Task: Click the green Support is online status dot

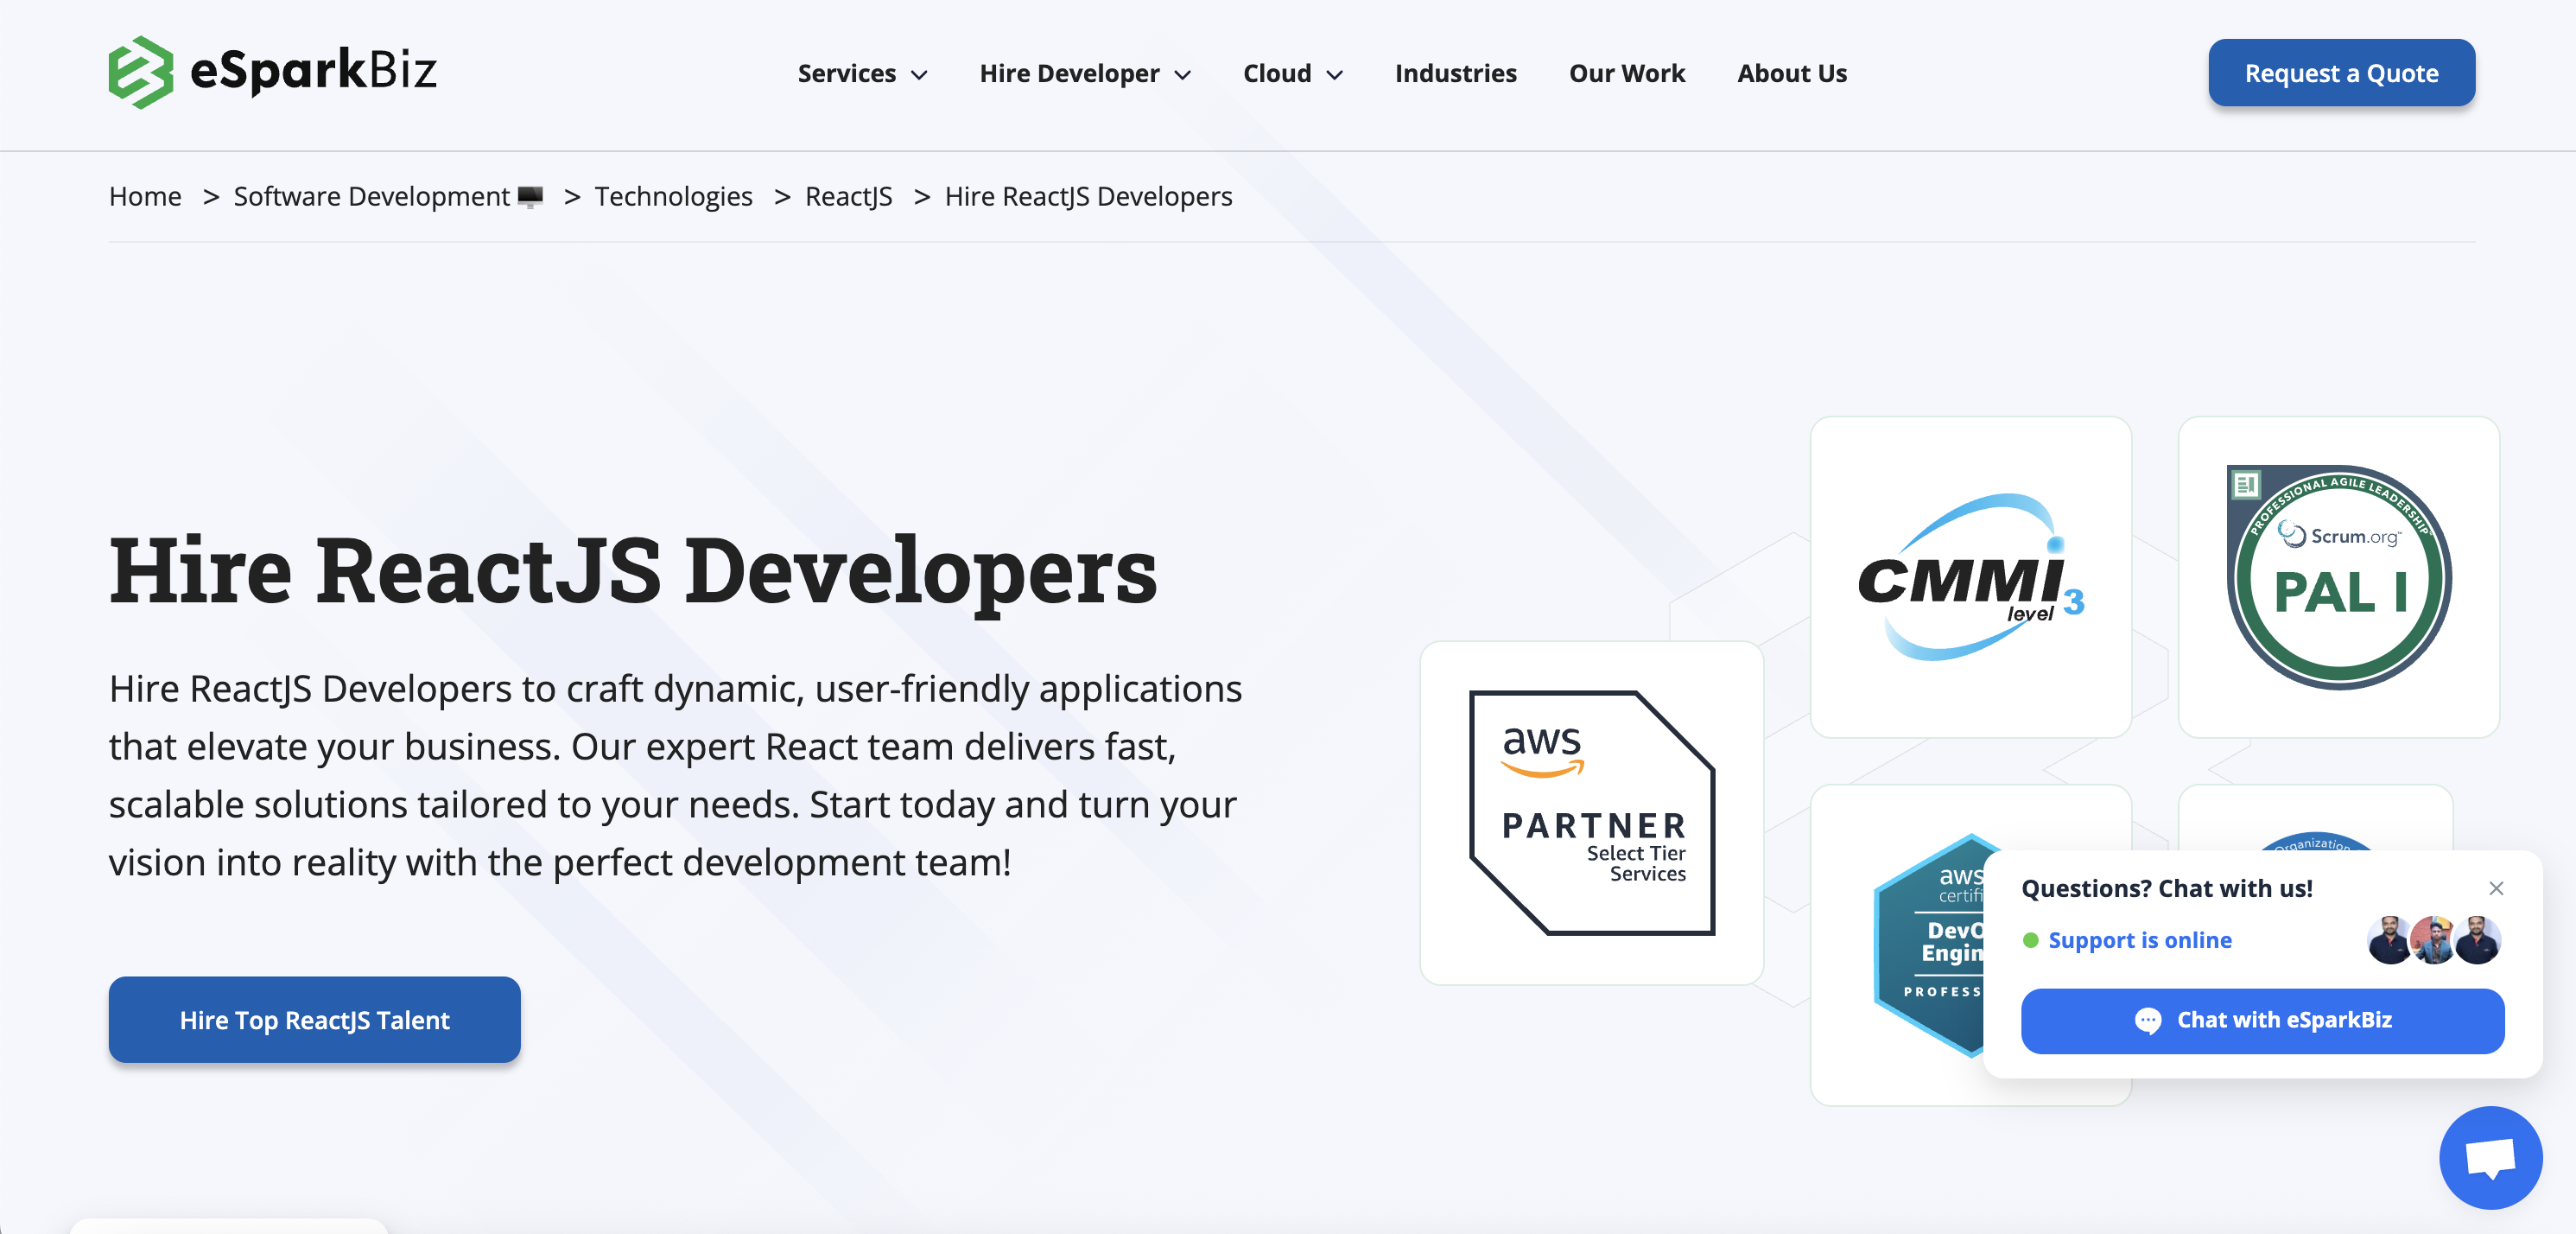Action: point(2031,940)
